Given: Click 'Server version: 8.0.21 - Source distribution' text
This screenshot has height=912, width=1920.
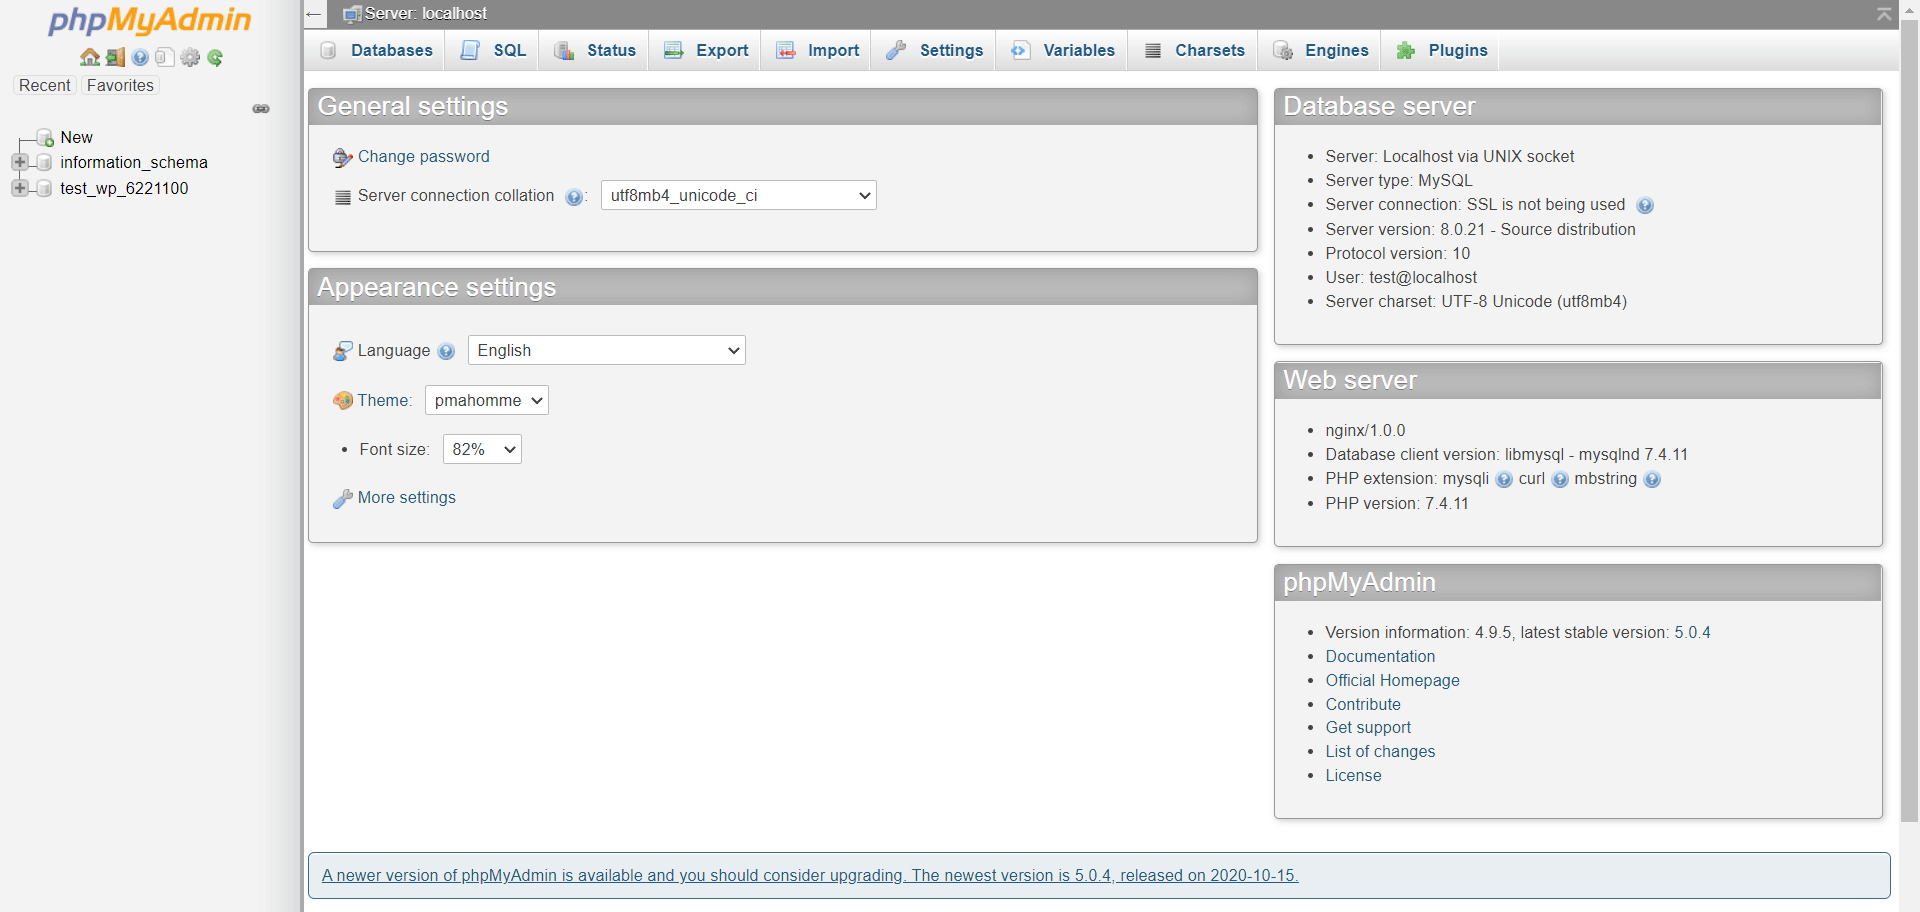Looking at the screenshot, I should coord(1480,229).
